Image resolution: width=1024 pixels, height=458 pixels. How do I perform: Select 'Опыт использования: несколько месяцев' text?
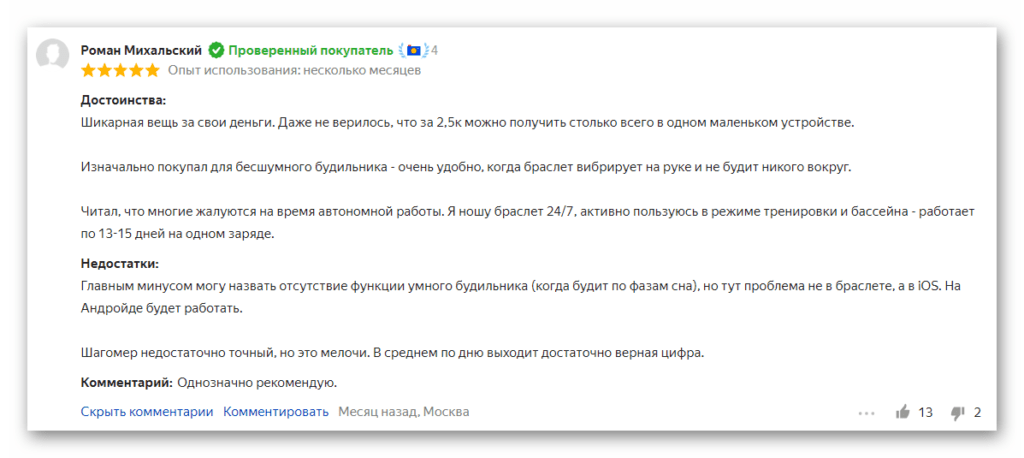click(295, 71)
